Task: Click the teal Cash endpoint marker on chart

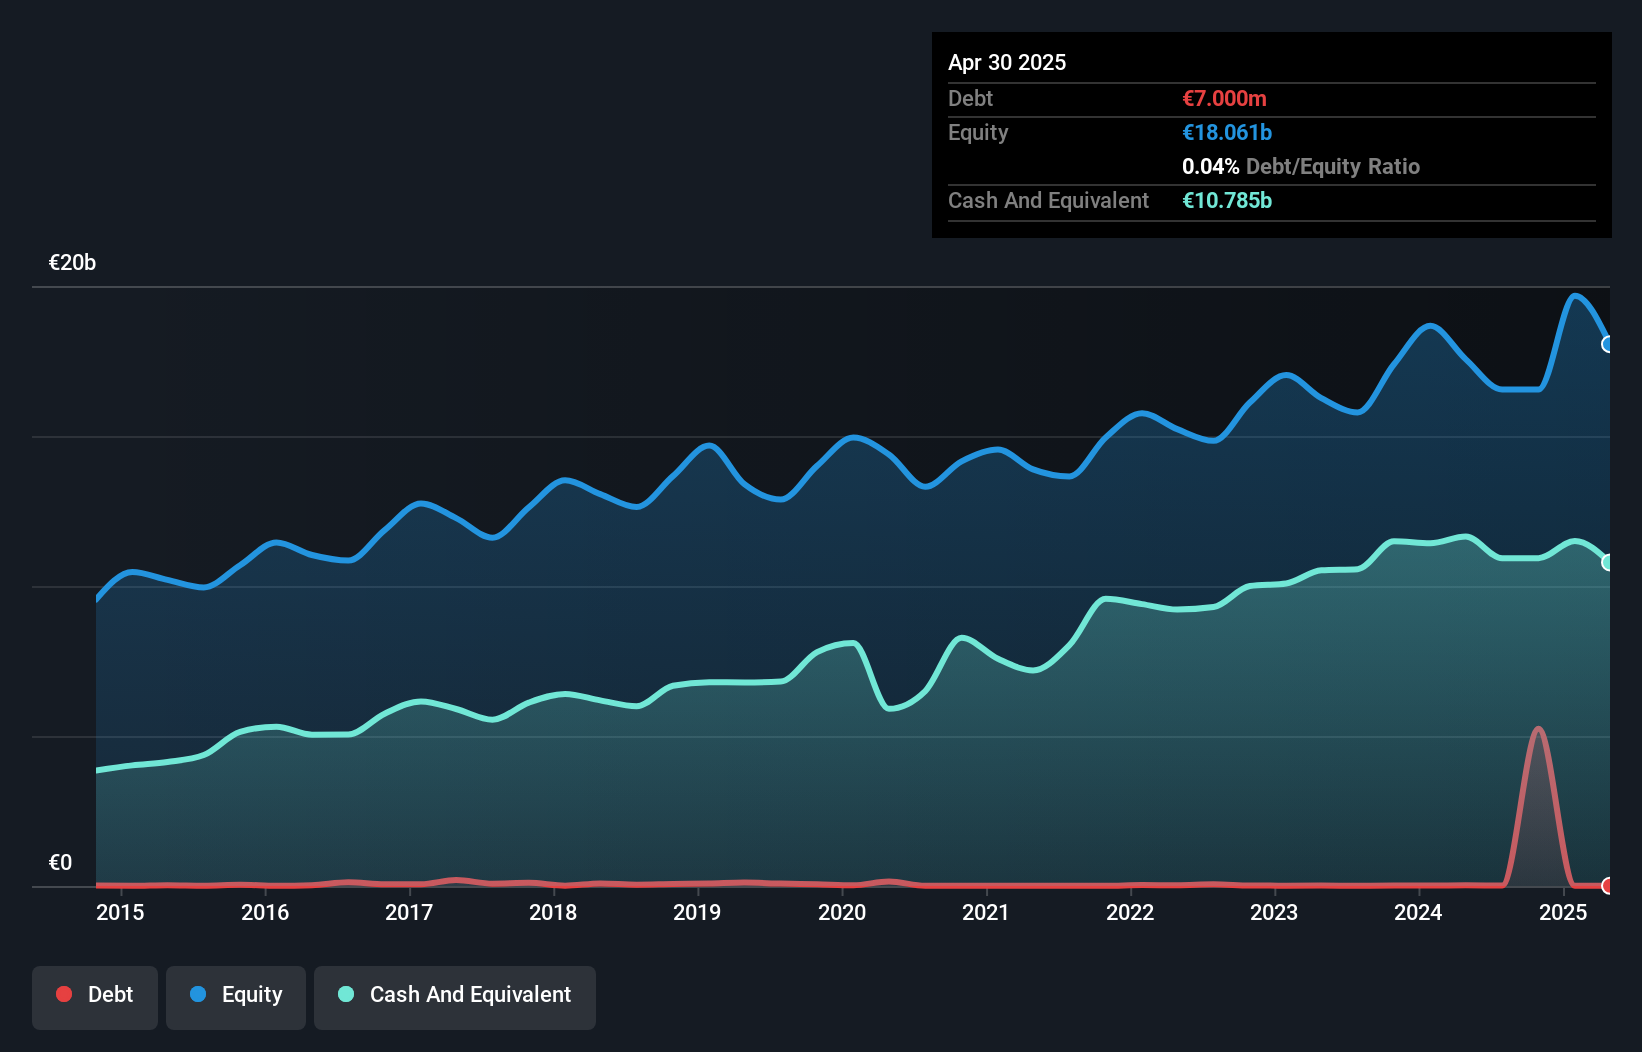Action: coord(1608,563)
